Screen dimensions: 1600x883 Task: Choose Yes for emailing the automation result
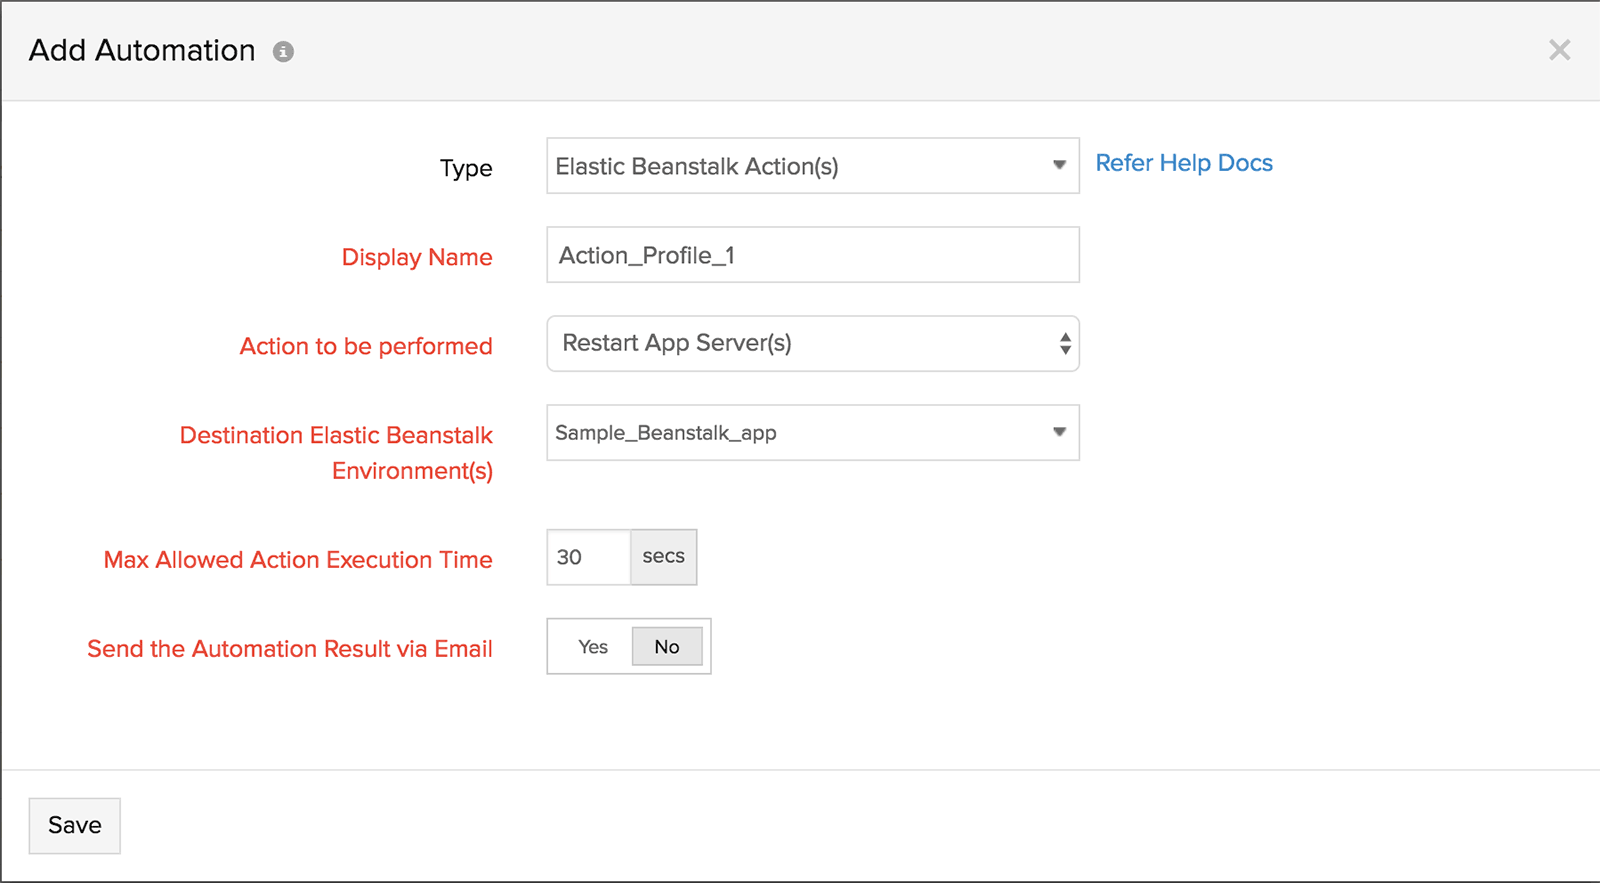point(592,647)
